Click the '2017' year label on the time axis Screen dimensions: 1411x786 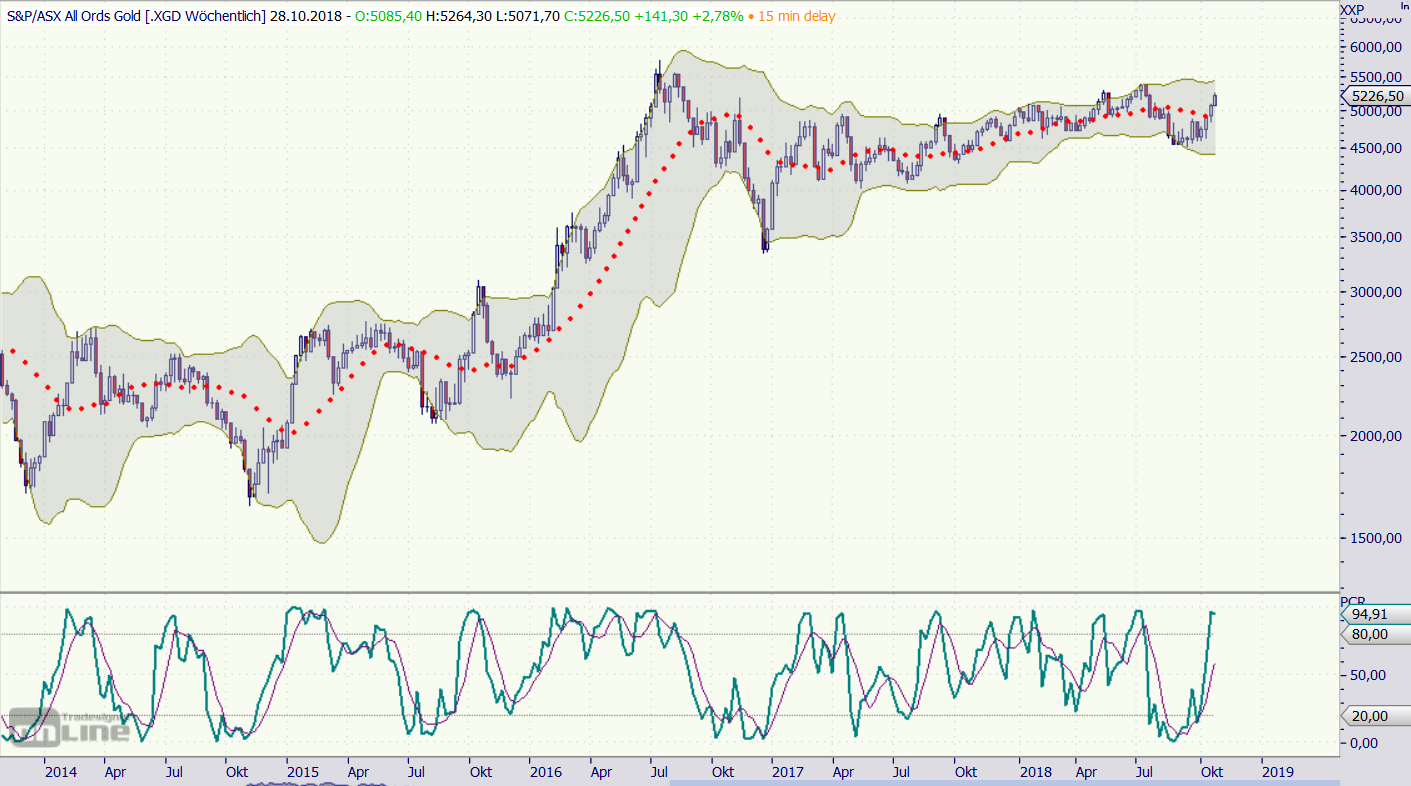pyautogui.click(x=787, y=772)
